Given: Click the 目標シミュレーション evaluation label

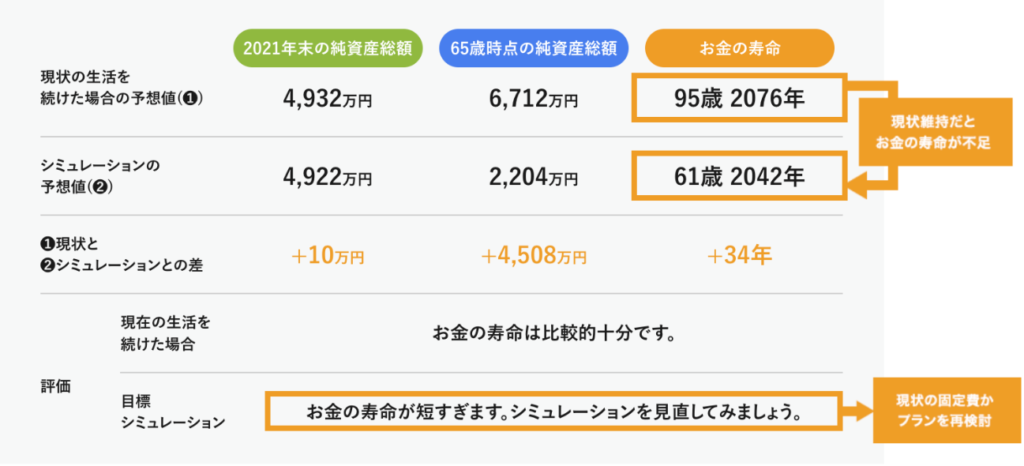Looking at the screenshot, I should [x=172, y=411].
